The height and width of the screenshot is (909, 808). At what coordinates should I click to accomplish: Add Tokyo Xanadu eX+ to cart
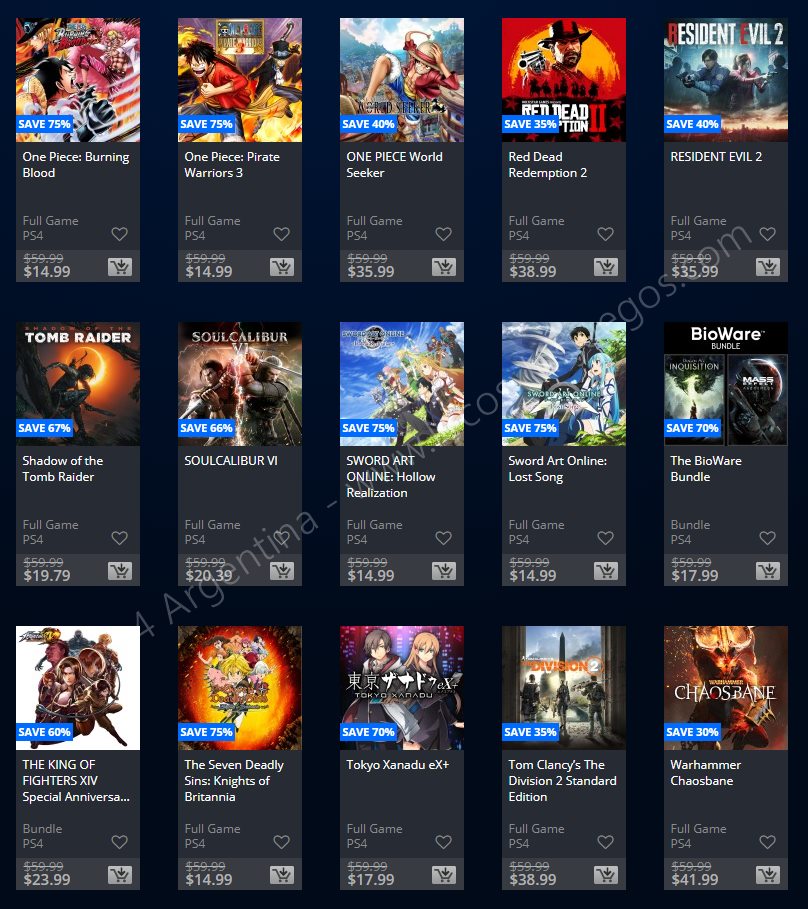pos(443,875)
